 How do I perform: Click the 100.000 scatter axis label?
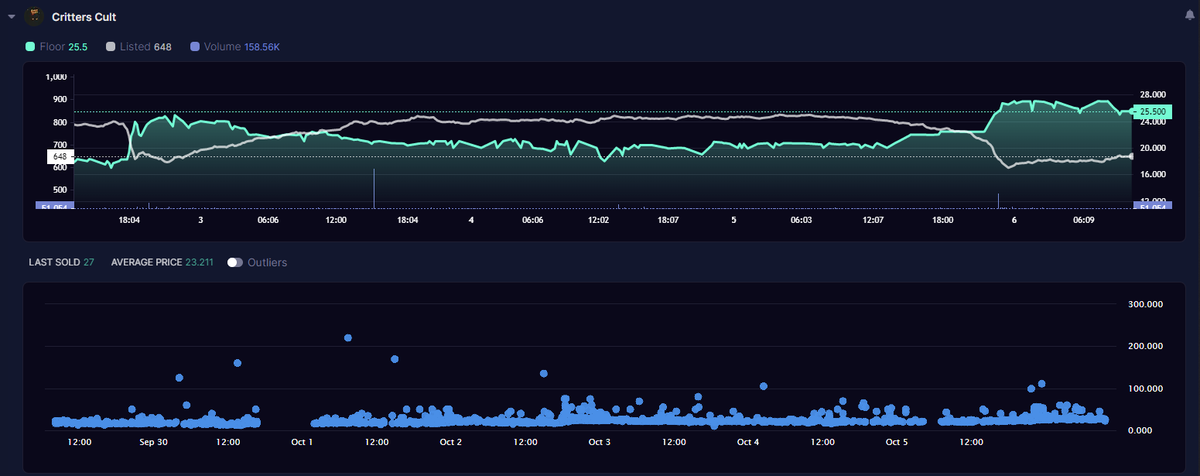click(1146, 388)
